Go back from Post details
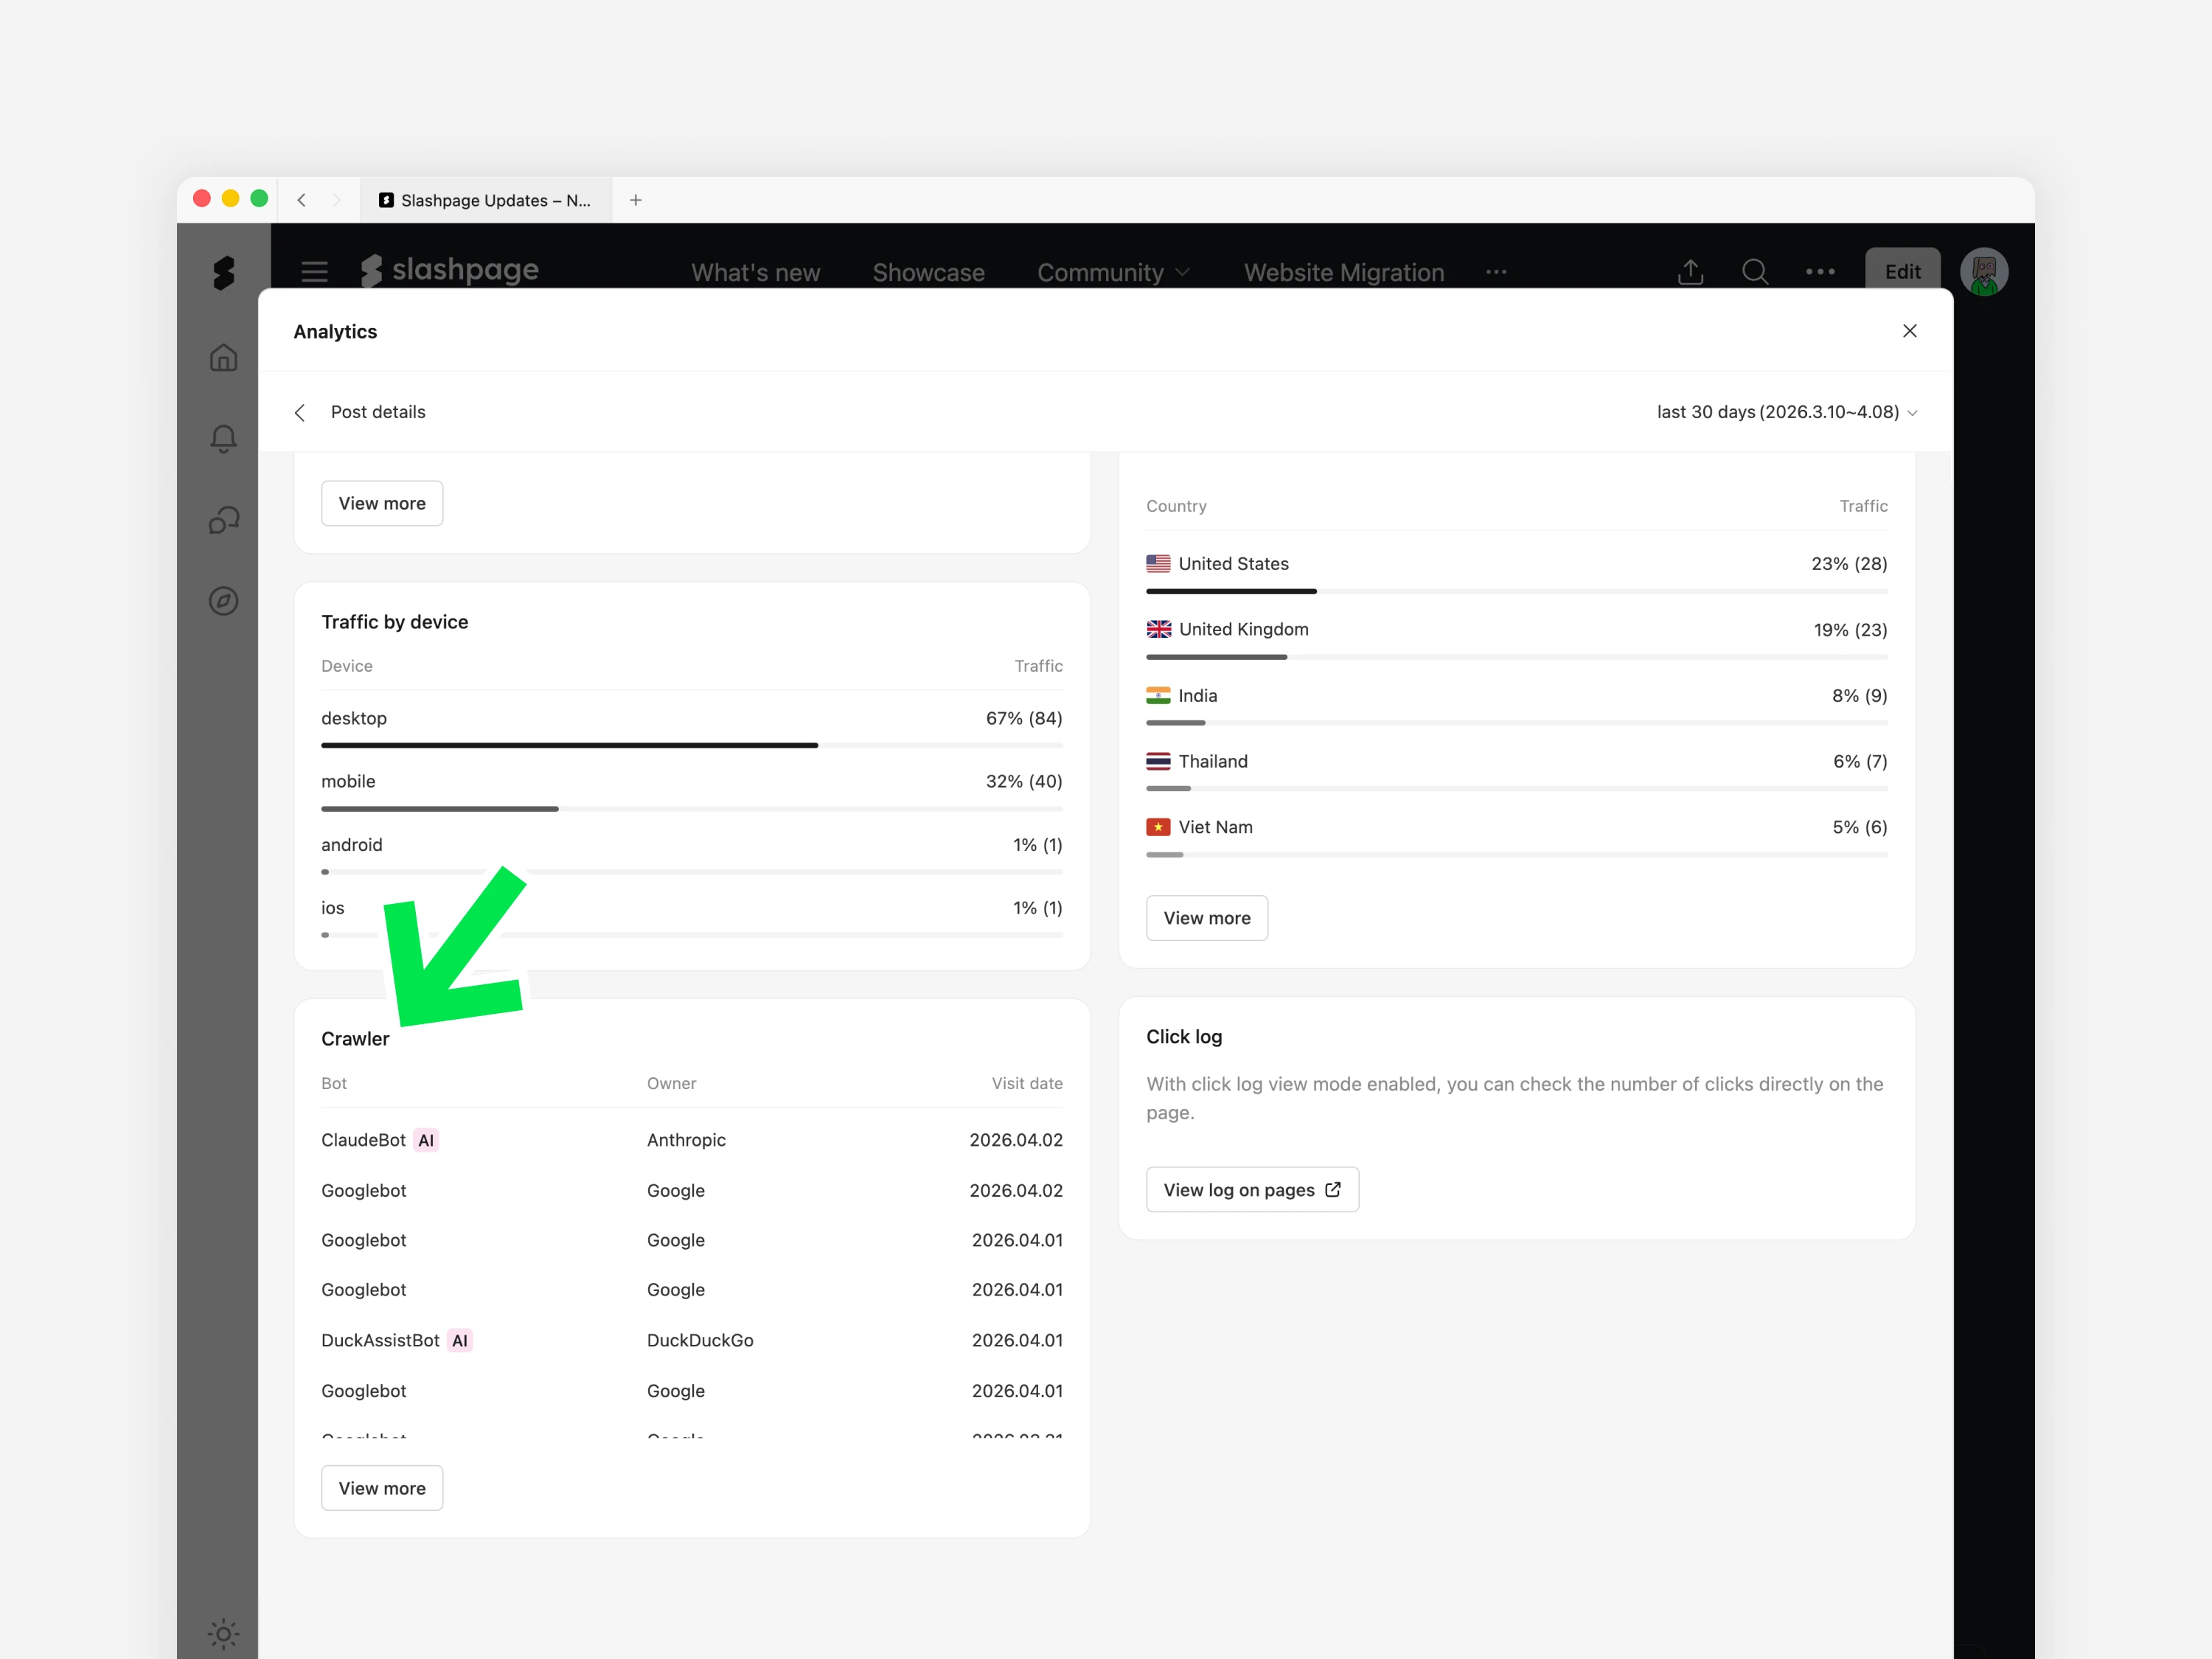 [300, 413]
